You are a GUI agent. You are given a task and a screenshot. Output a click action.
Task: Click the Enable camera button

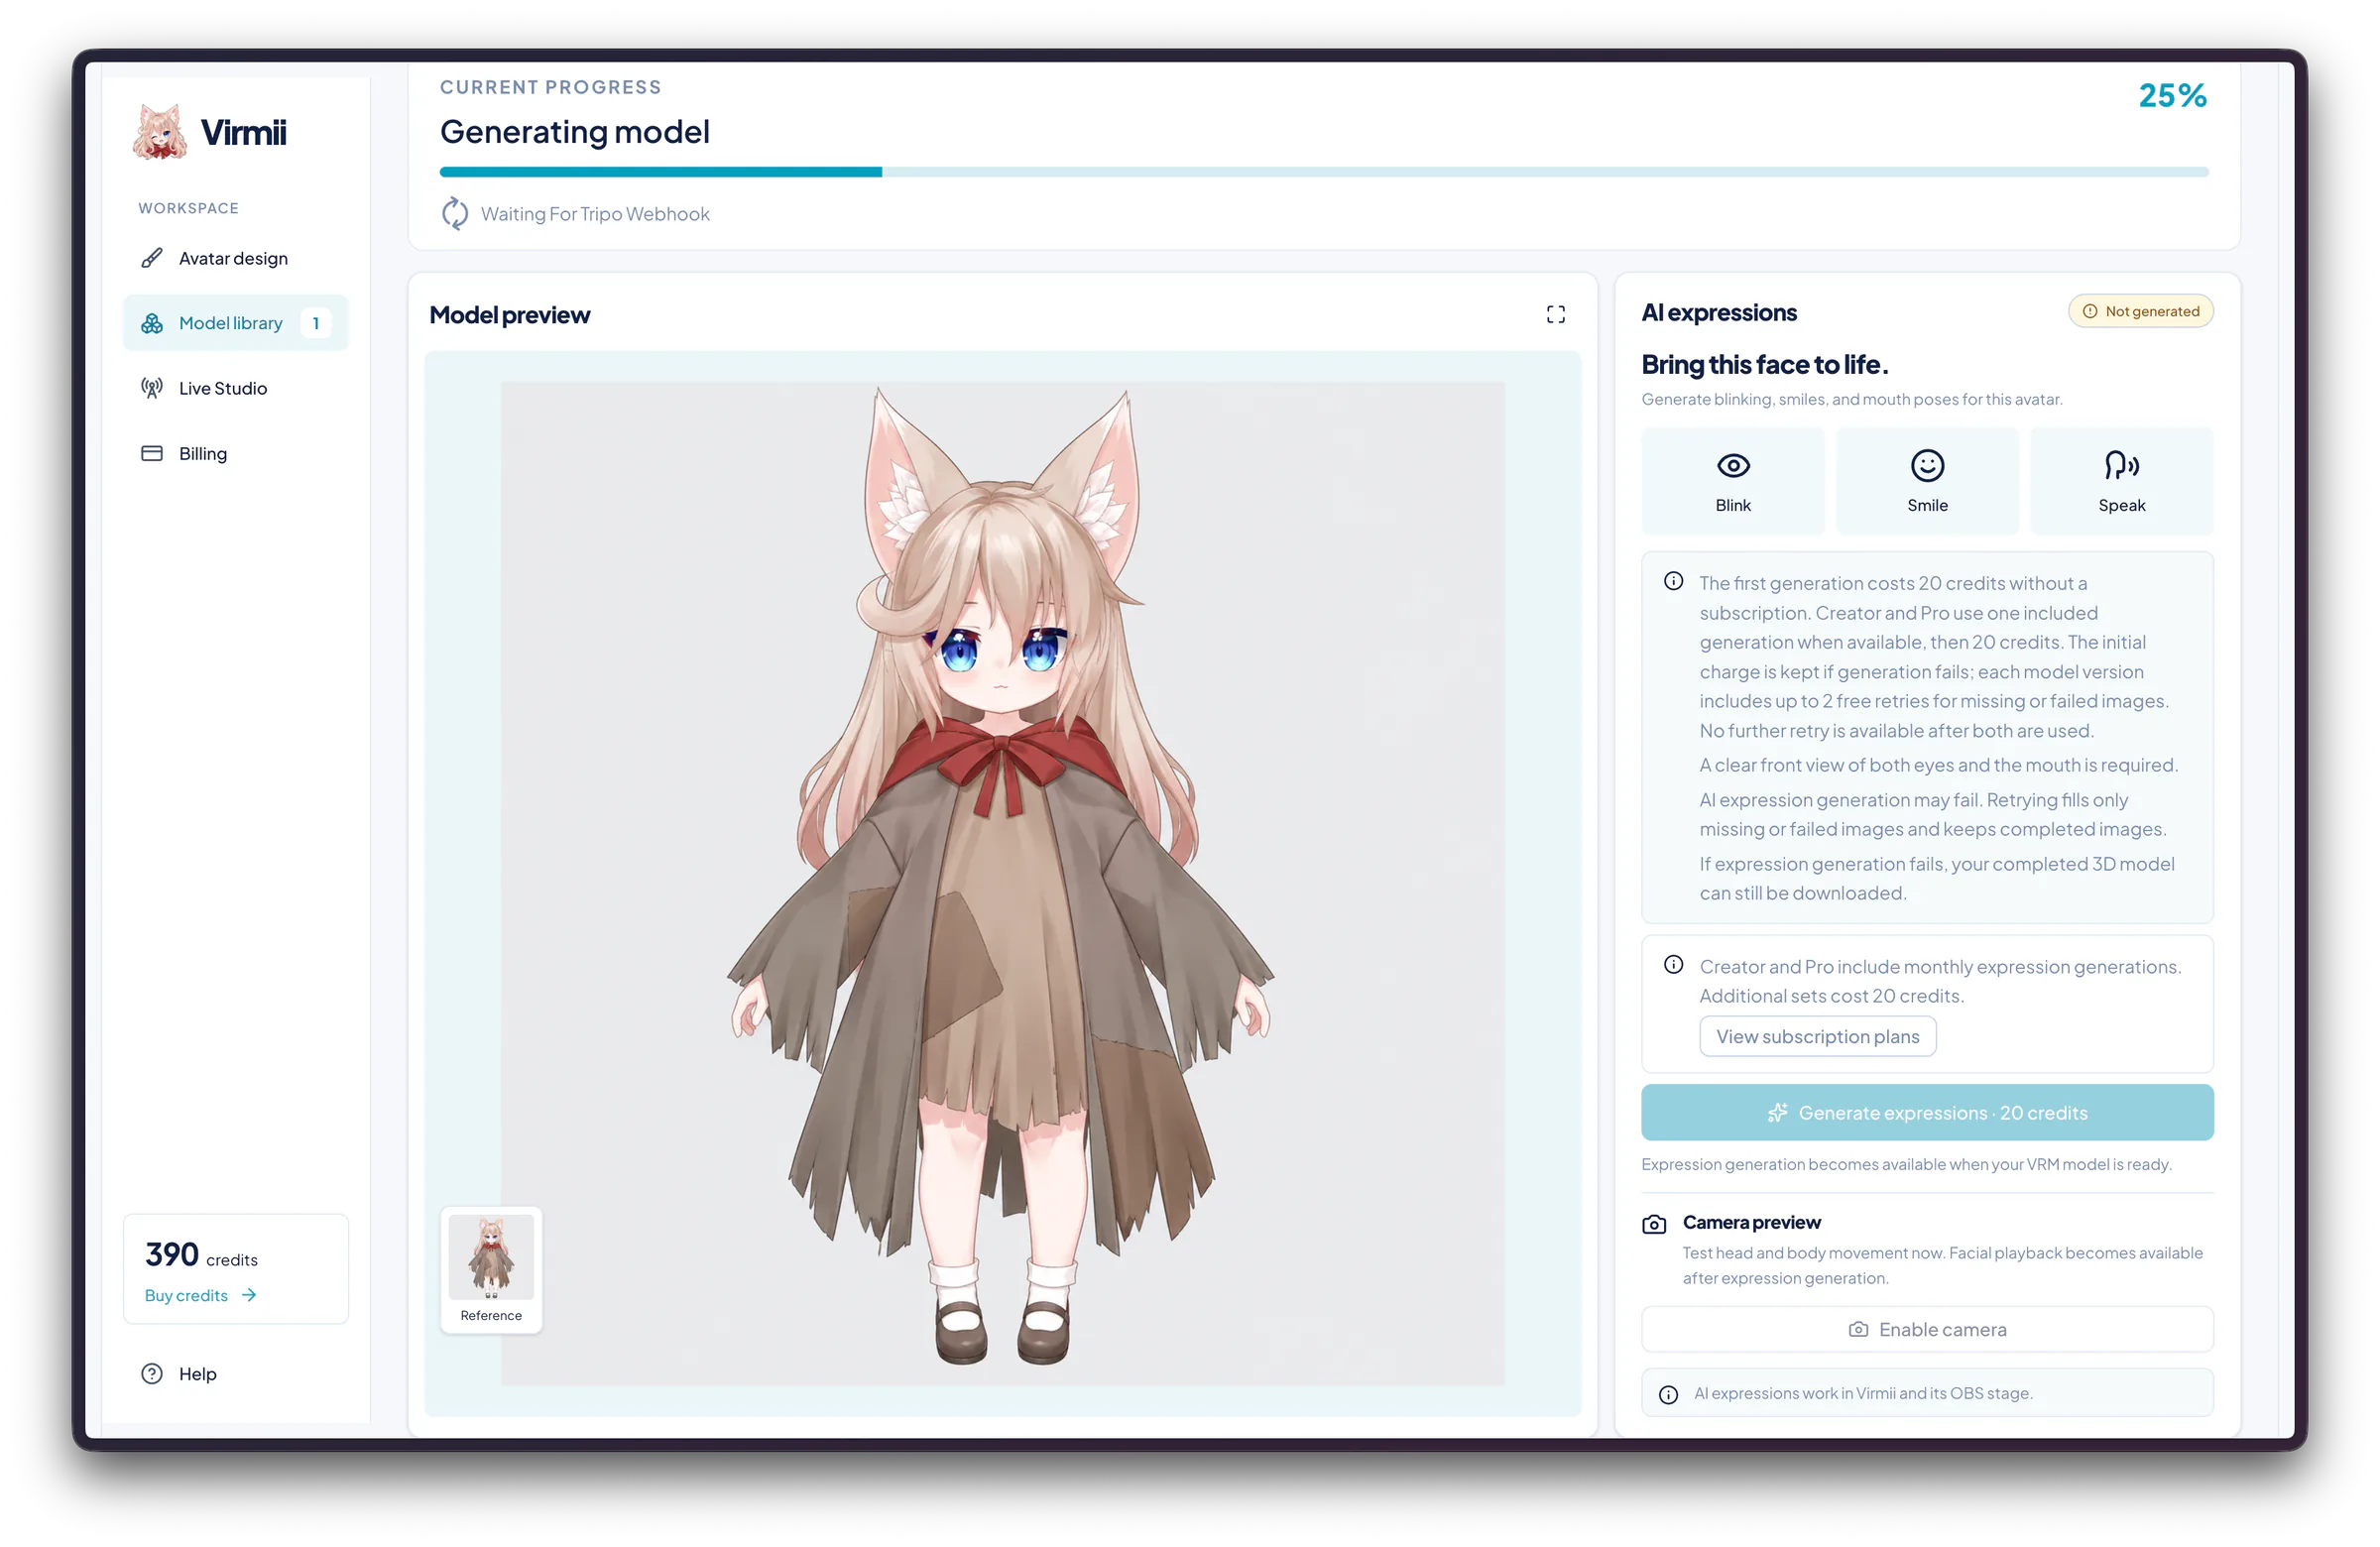click(1926, 1330)
